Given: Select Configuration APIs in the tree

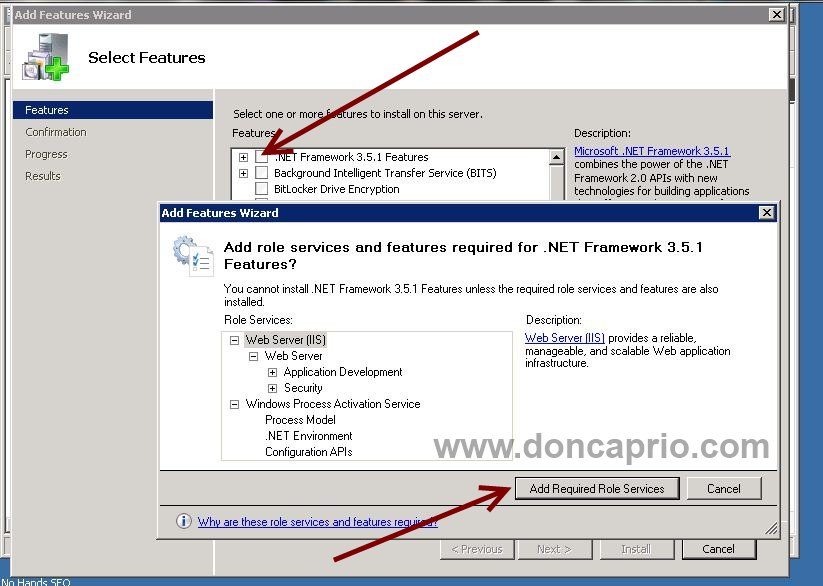Looking at the screenshot, I should (x=309, y=452).
